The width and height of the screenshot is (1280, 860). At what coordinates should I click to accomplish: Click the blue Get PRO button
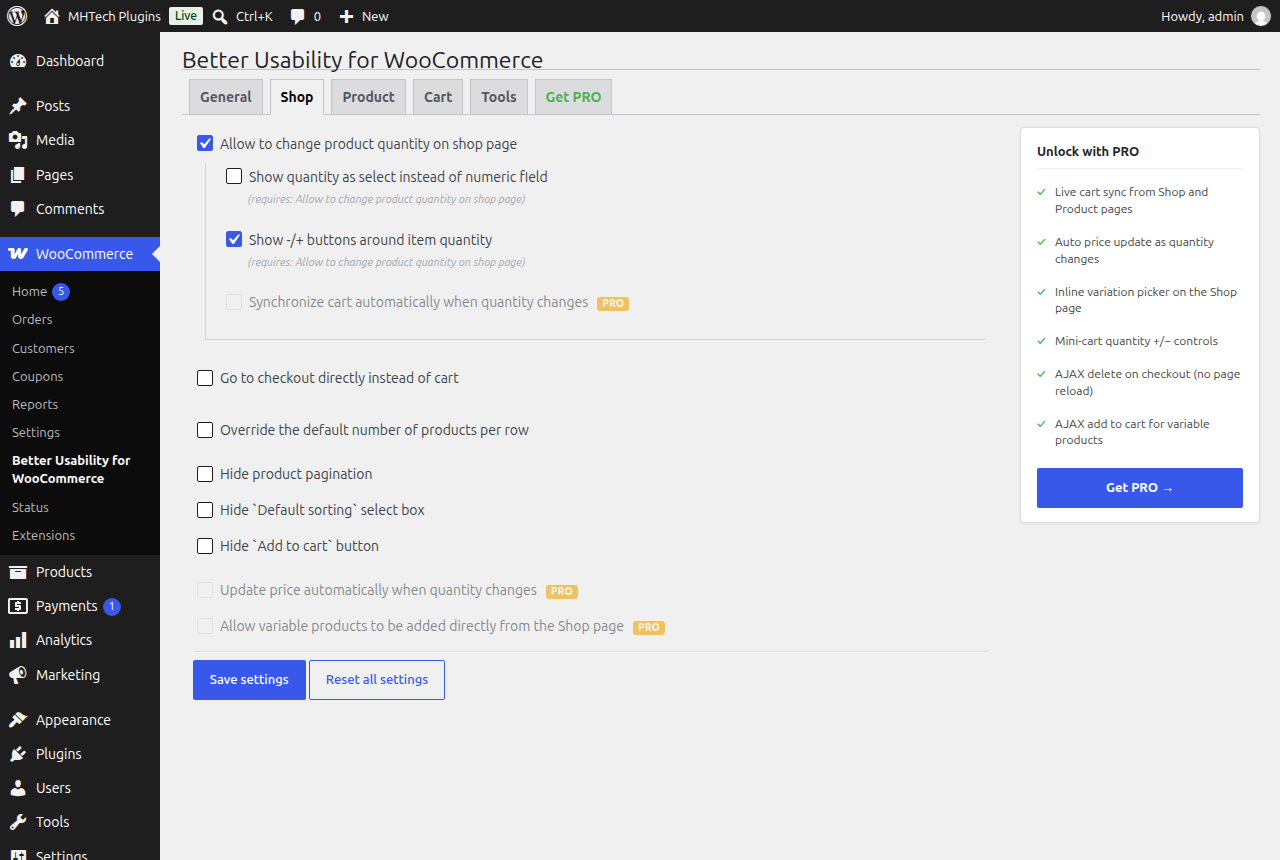click(x=1140, y=488)
